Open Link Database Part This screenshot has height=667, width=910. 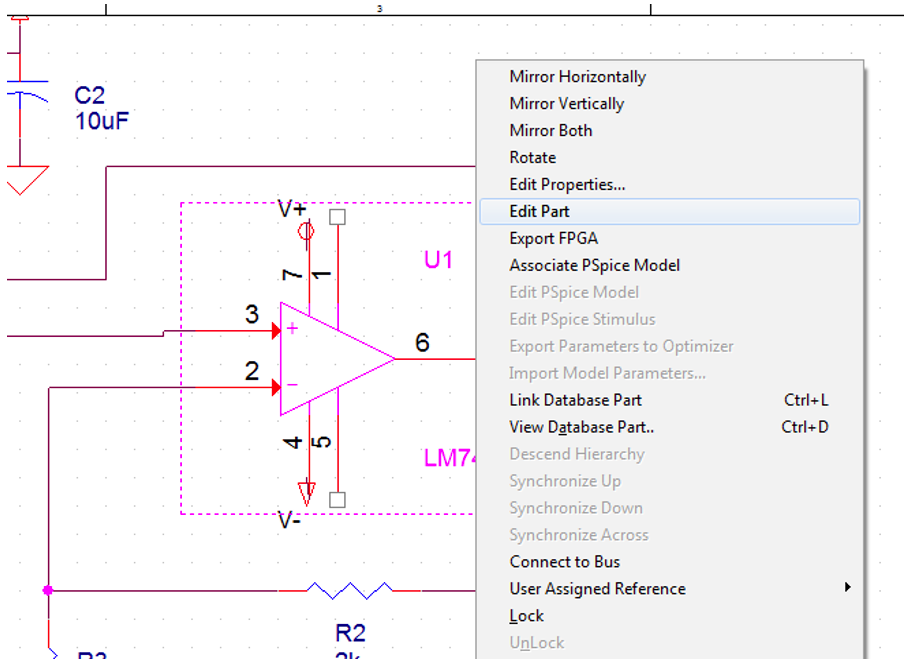coord(575,400)
